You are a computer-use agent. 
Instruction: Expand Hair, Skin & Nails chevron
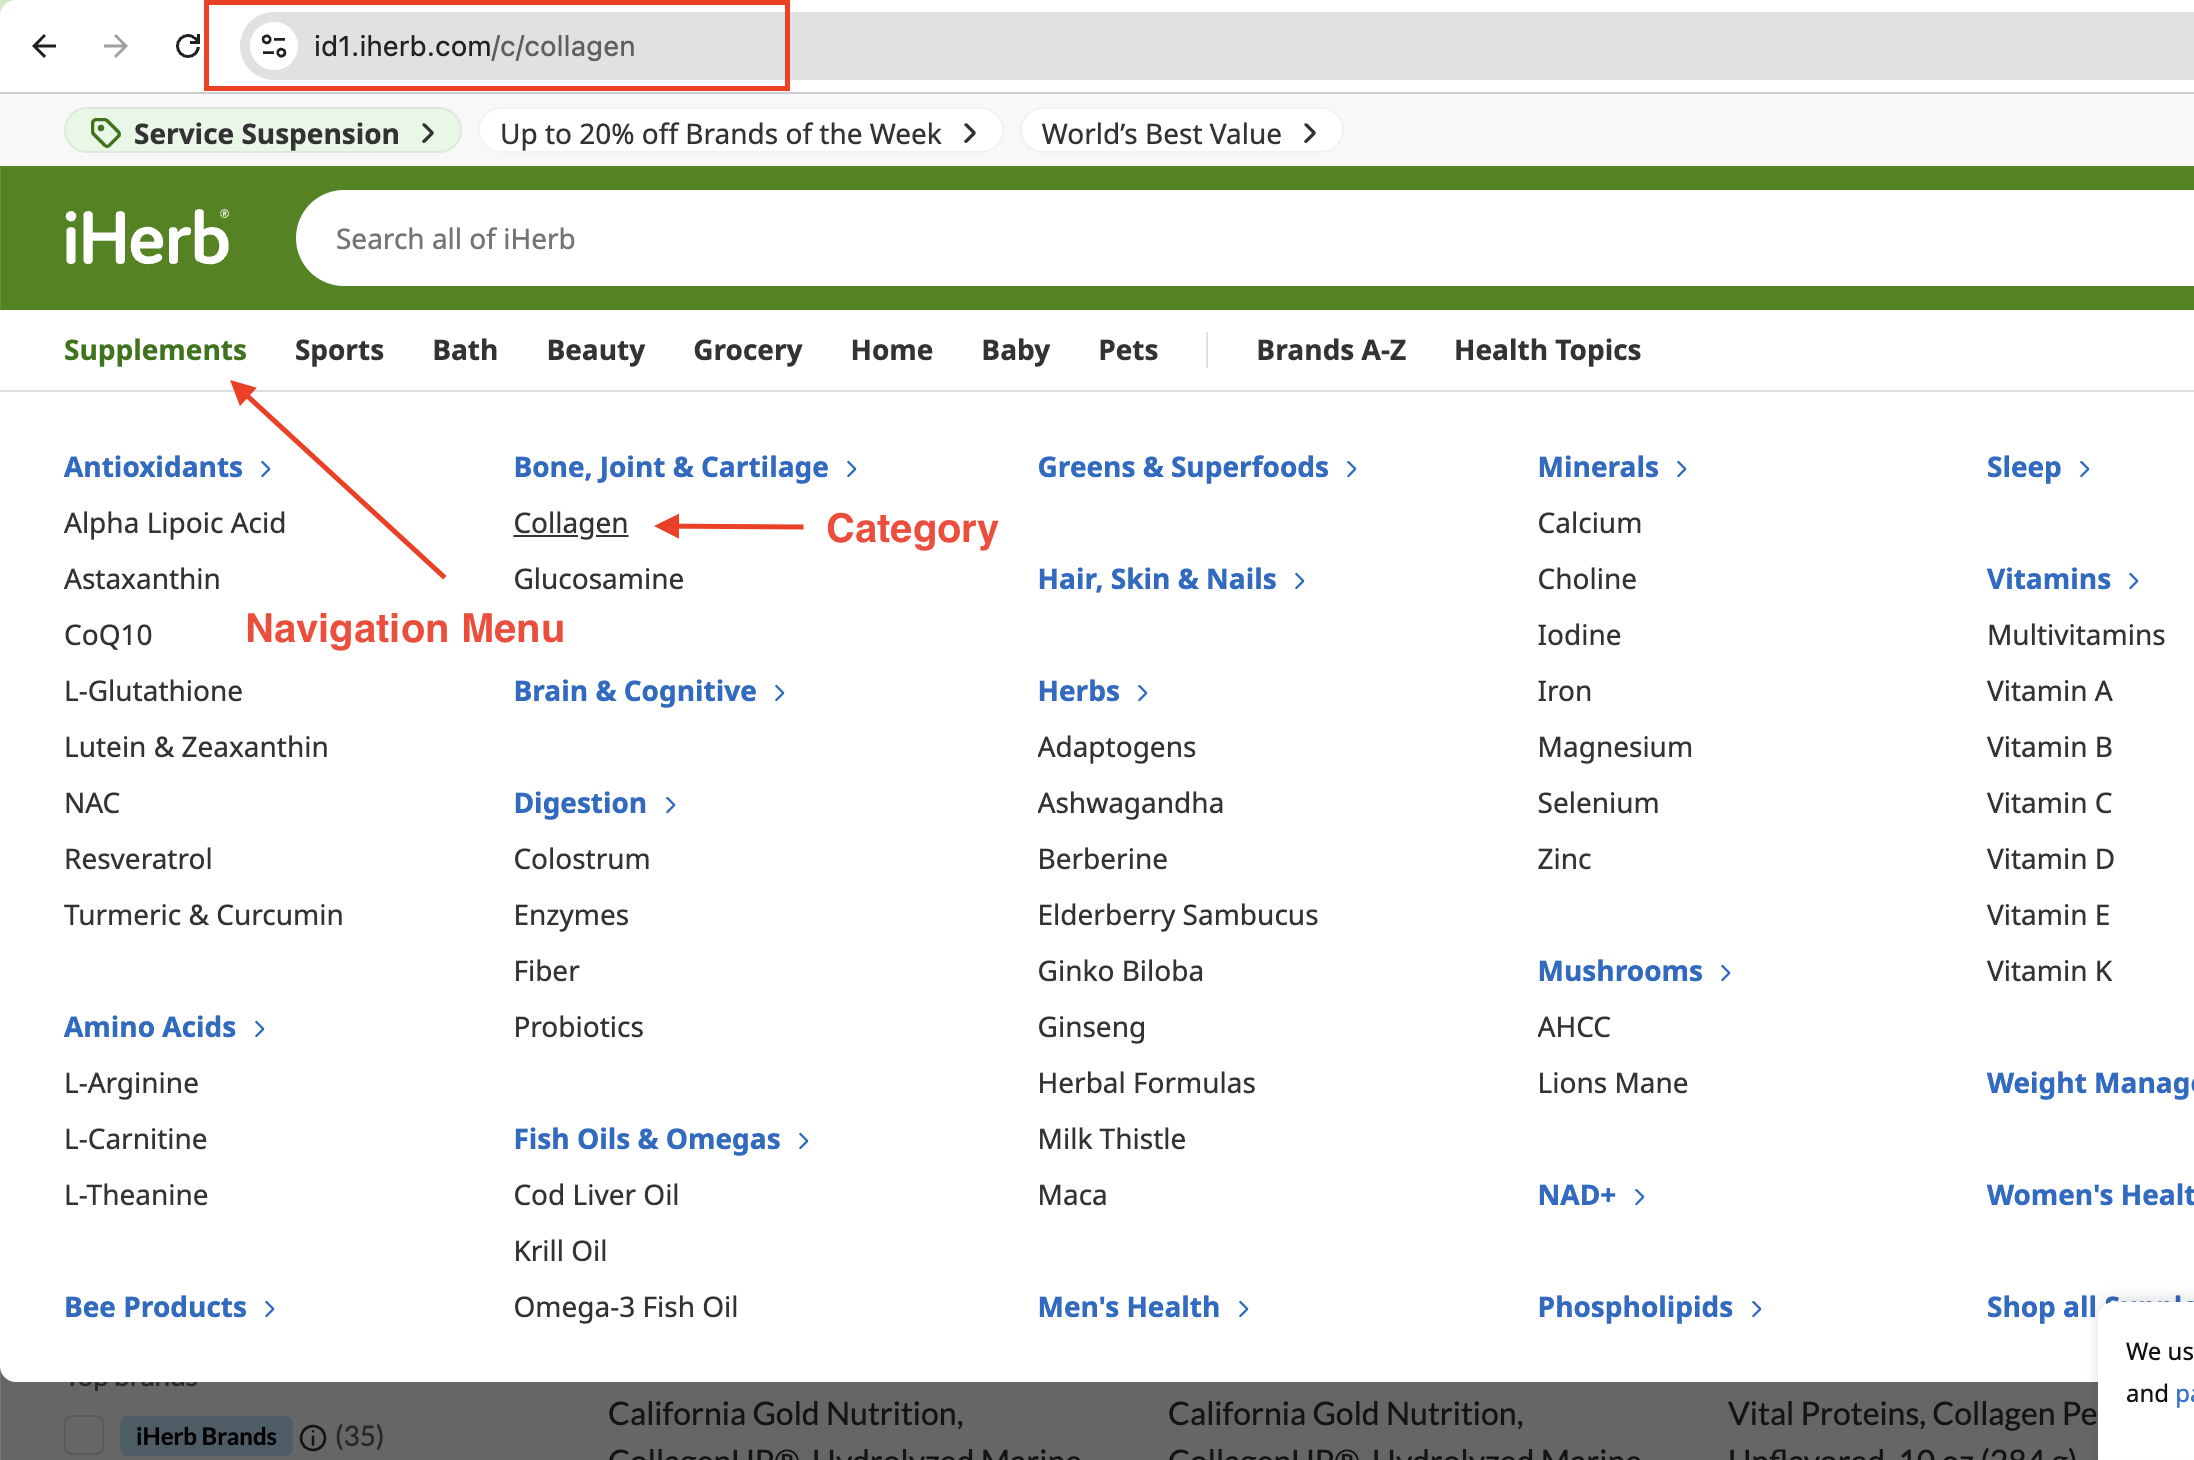[1300, 580]
